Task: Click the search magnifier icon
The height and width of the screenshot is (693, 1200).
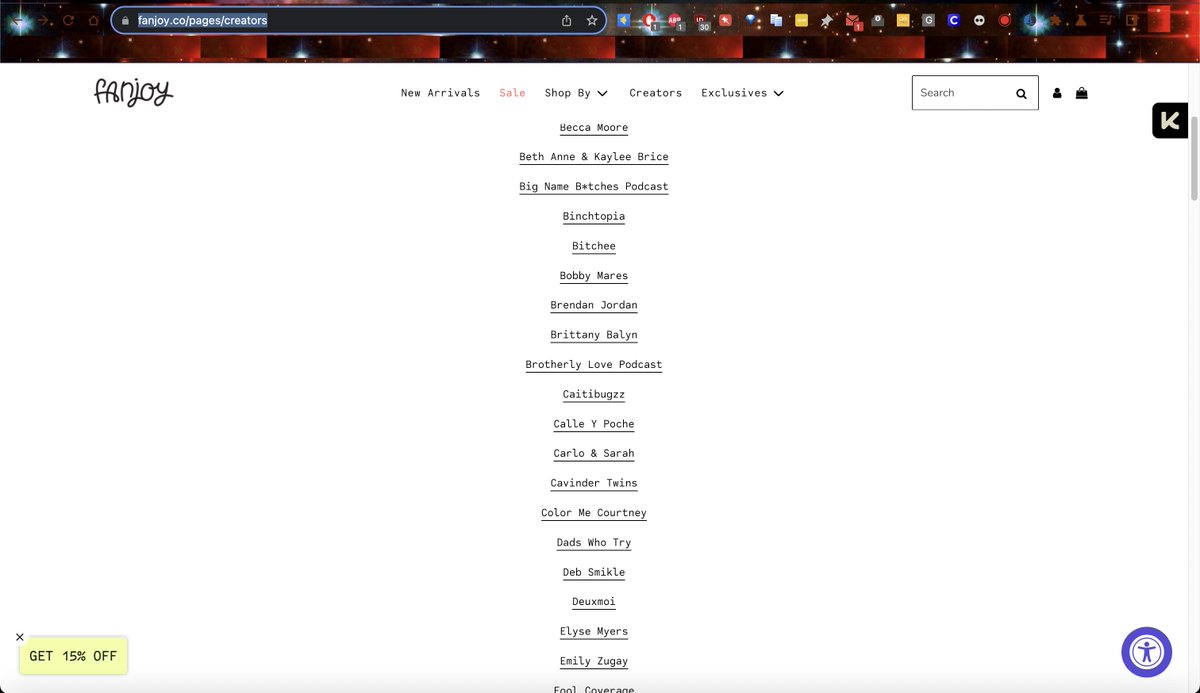Action: pyautogui.click(x=1021, y=93)
